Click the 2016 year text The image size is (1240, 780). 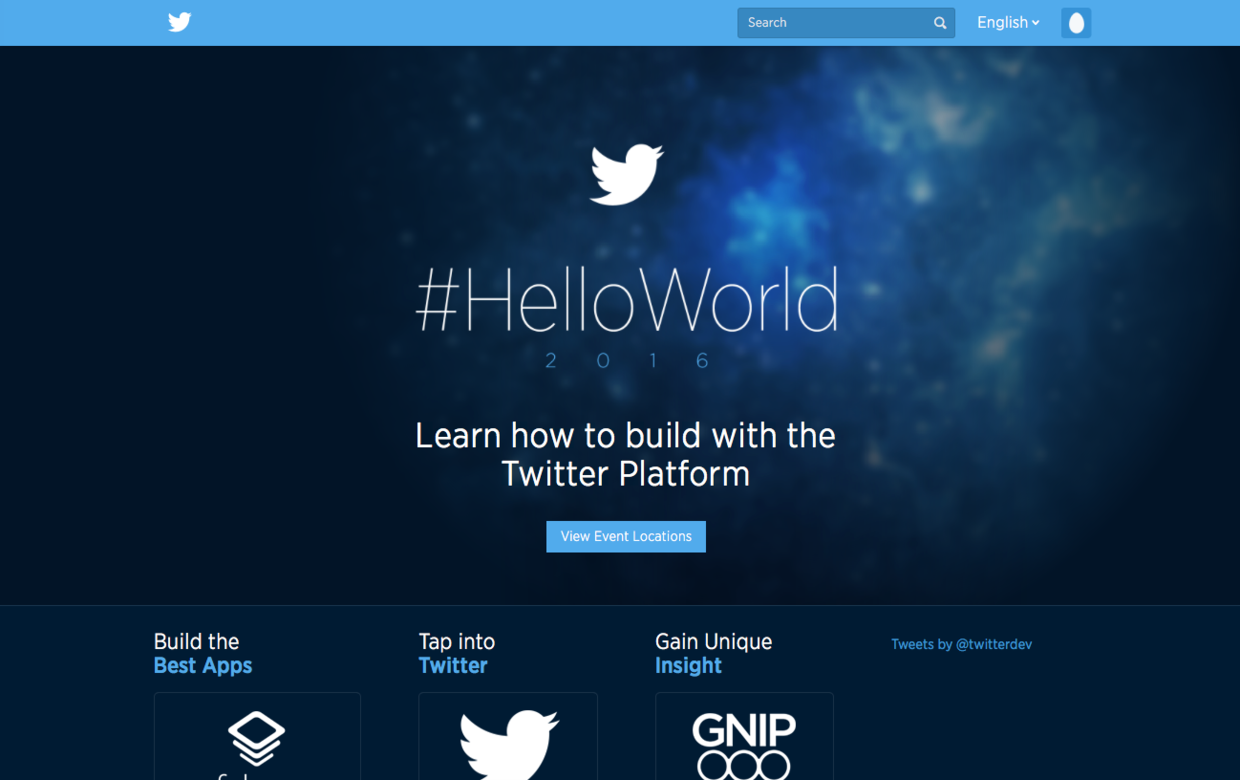(x=627, y=361)
